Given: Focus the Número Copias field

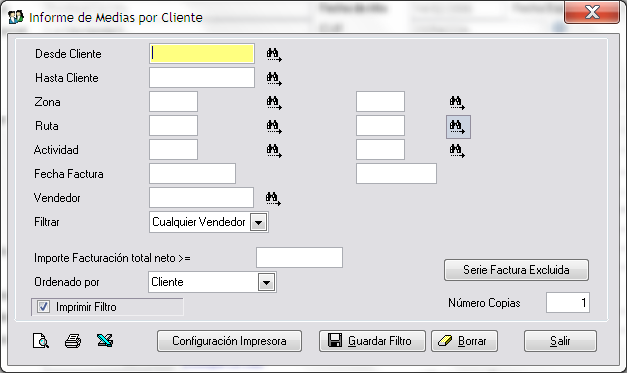Looking at the screenshot, I should [568, 303].
